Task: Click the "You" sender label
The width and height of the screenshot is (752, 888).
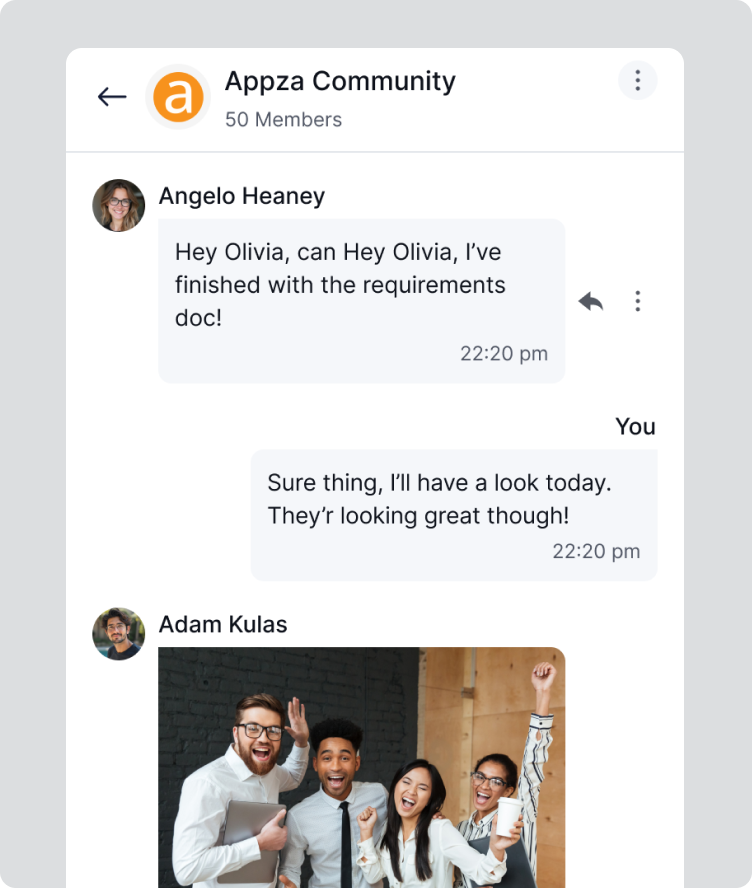Action: coord(635,427)
